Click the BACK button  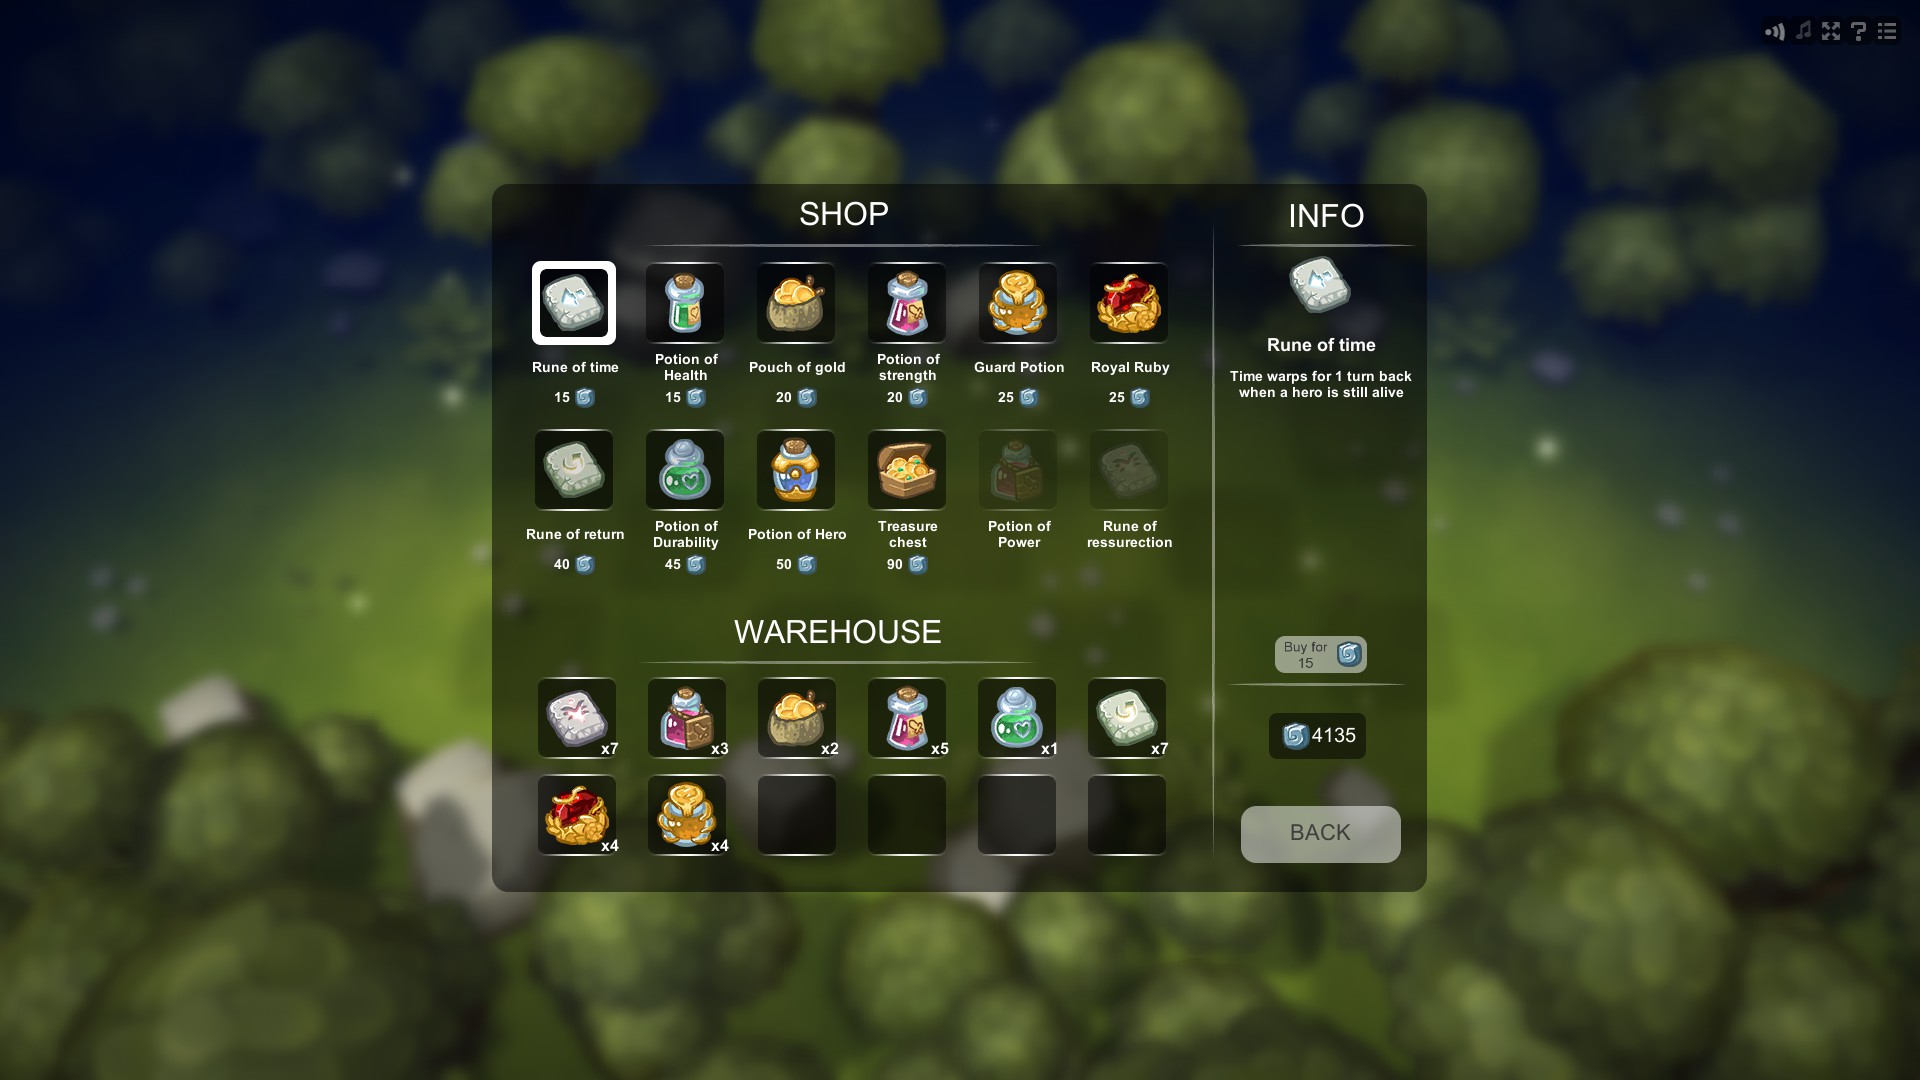pos(1320,833)
